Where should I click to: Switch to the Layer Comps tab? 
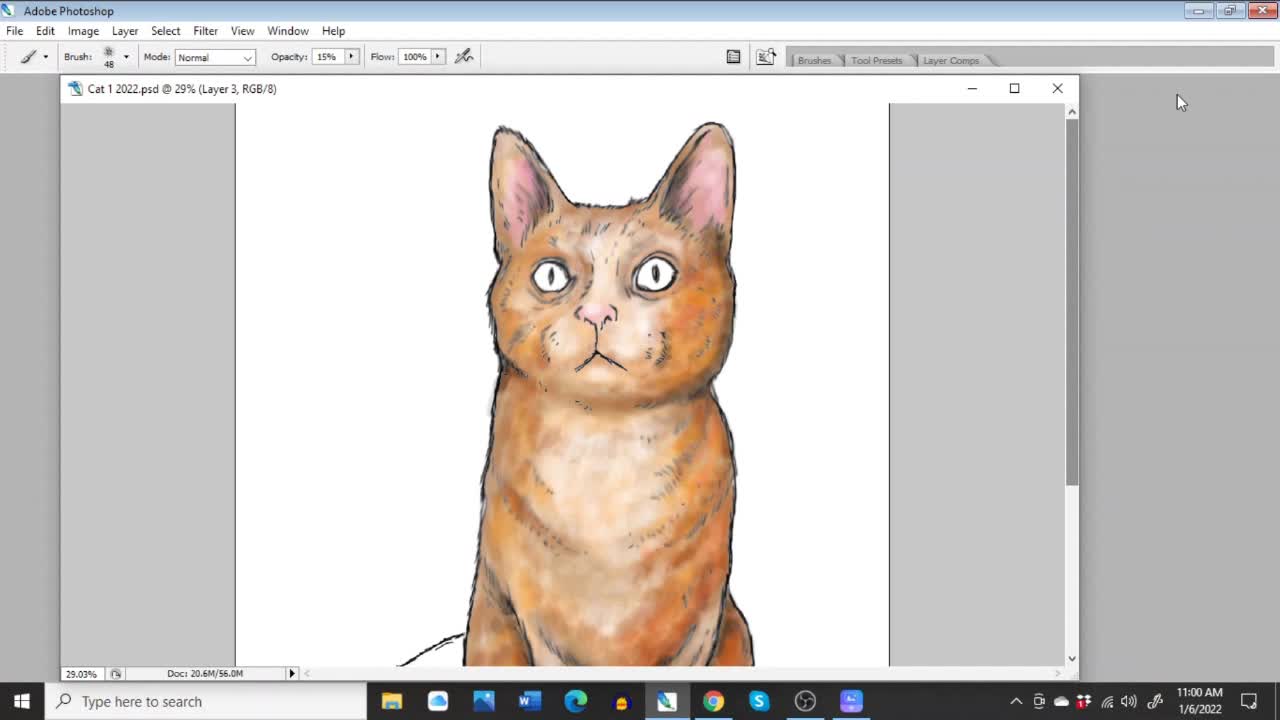point(950,60)
